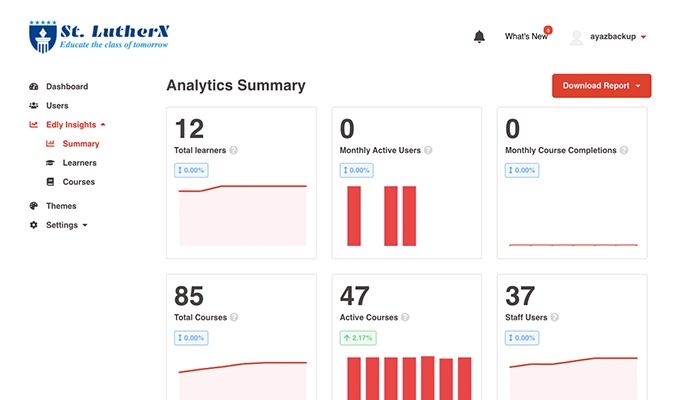Click the Active Courses help icon
The height and width of the screenshot is (400, 700).
tap(405, 317)
